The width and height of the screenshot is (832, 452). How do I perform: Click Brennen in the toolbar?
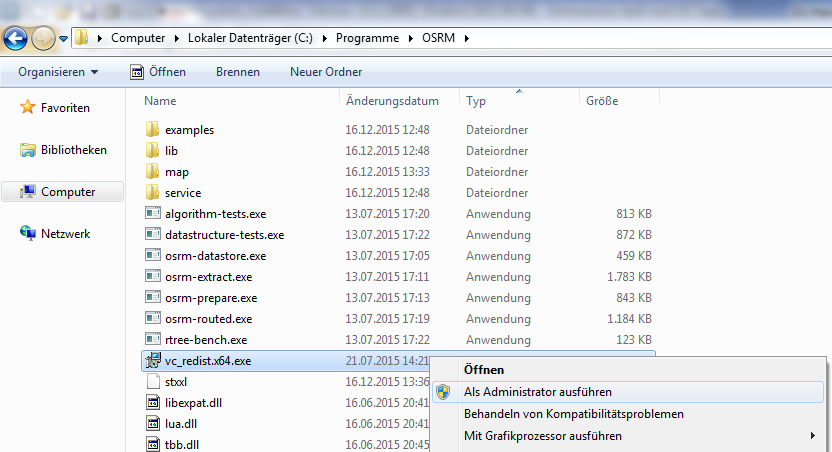coord(238,72)
